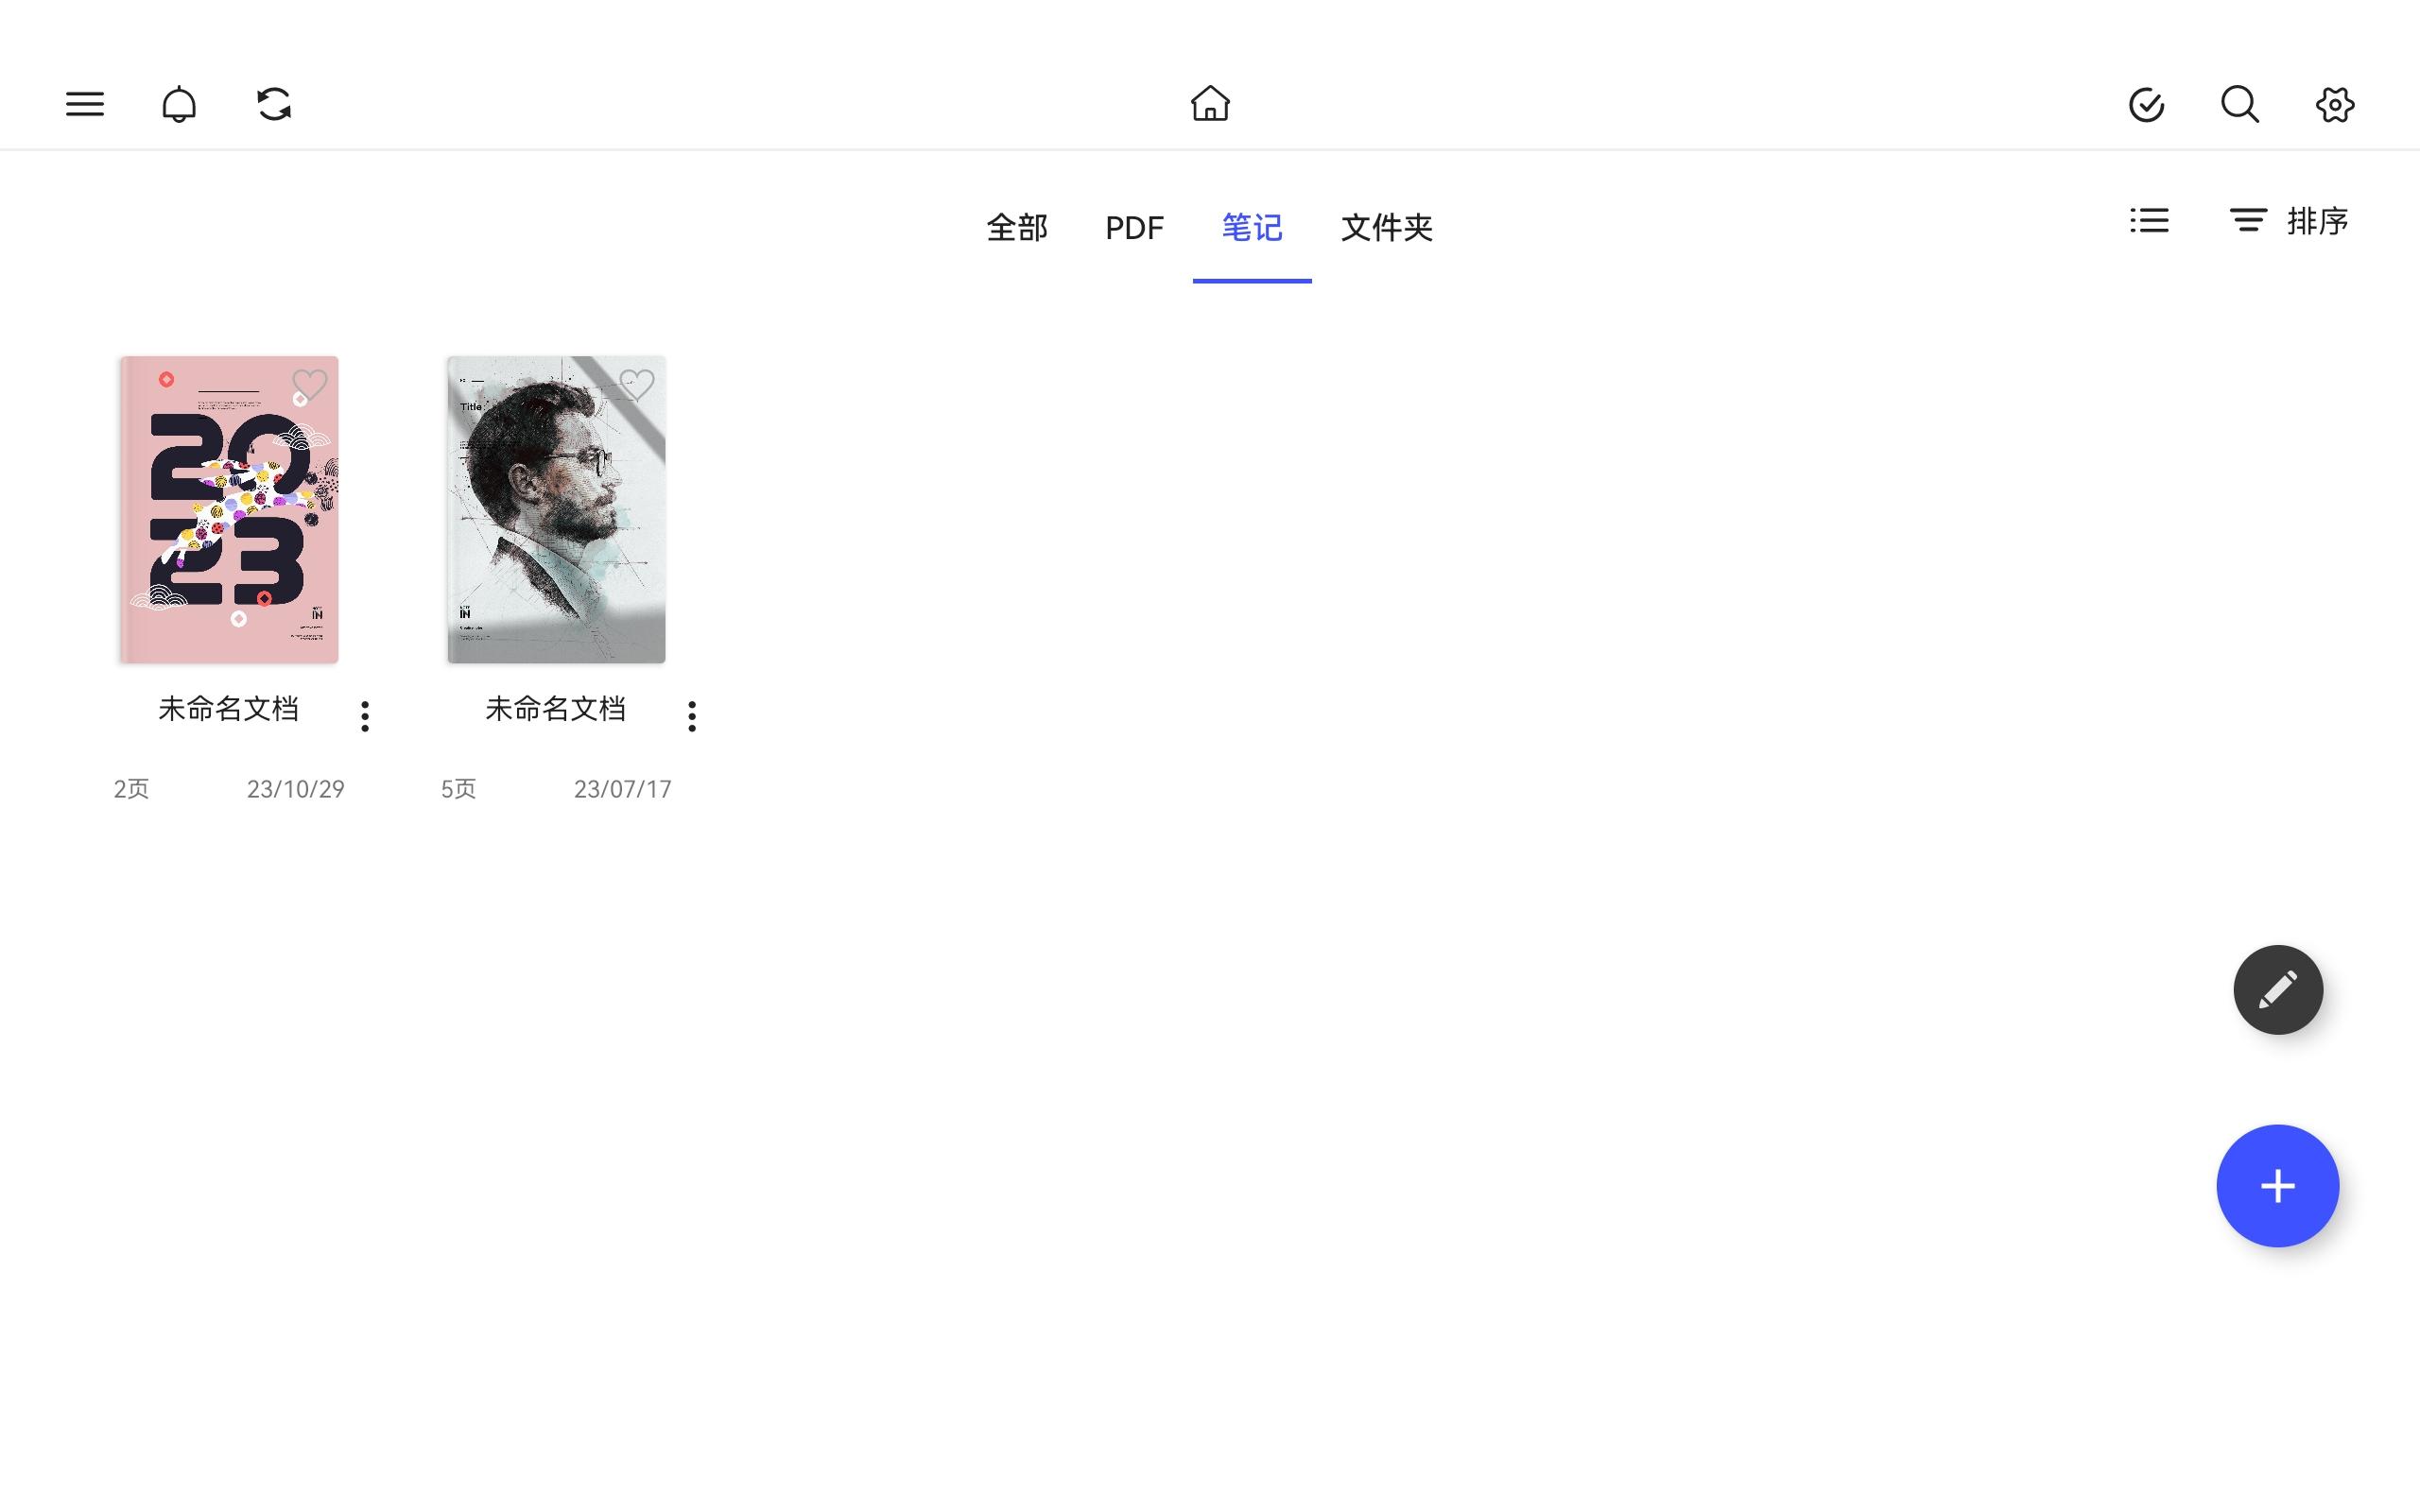The image size is (2420, 1512).
Task: Go to the home icon
Action: (x=1210, y=103)
